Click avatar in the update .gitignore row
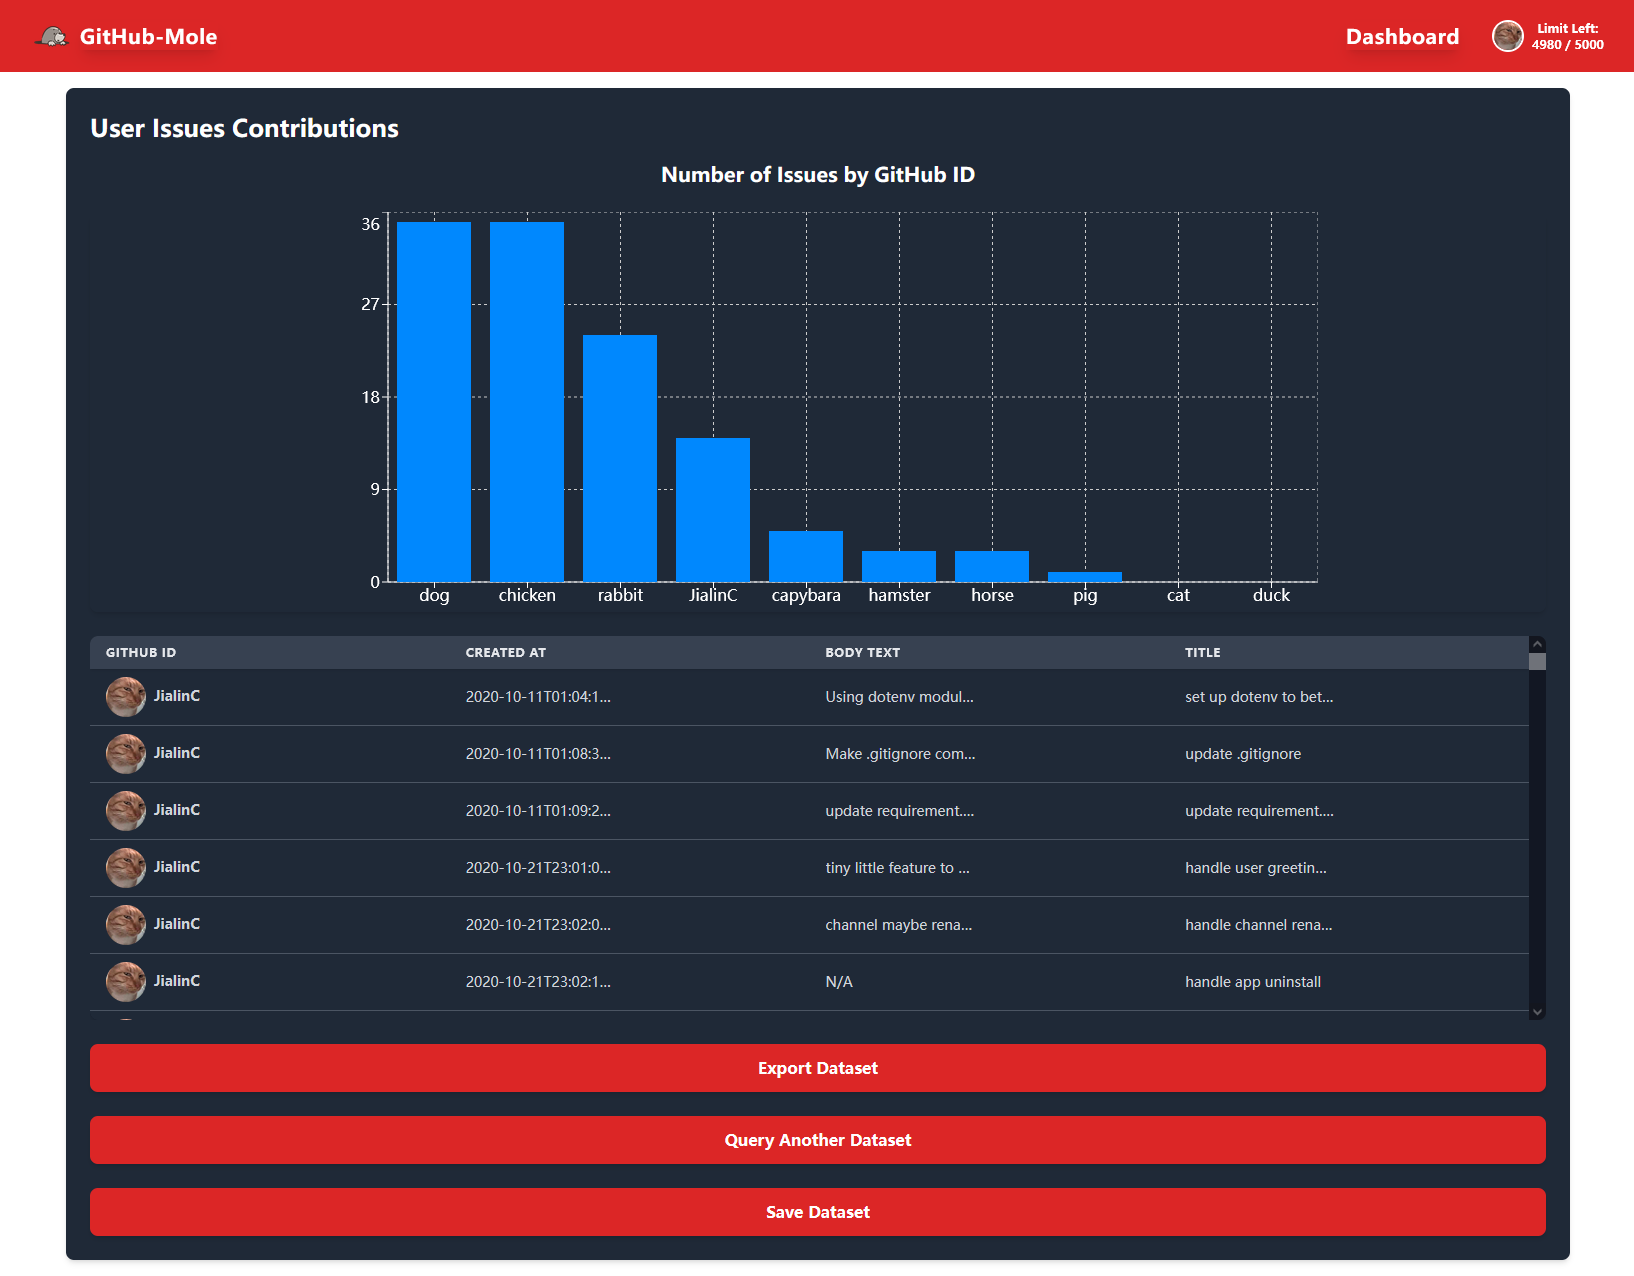 [x=126, y=754]
